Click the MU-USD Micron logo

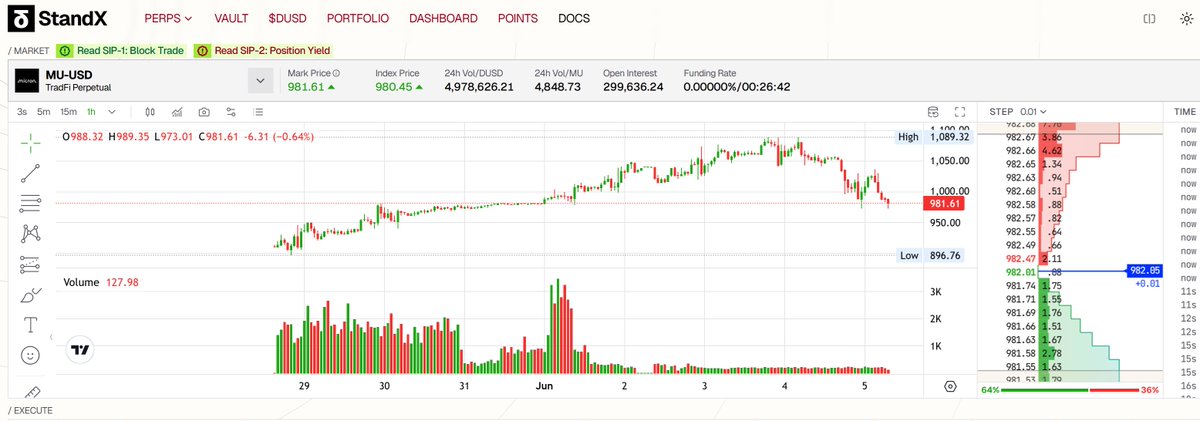(x=27, y=80)
